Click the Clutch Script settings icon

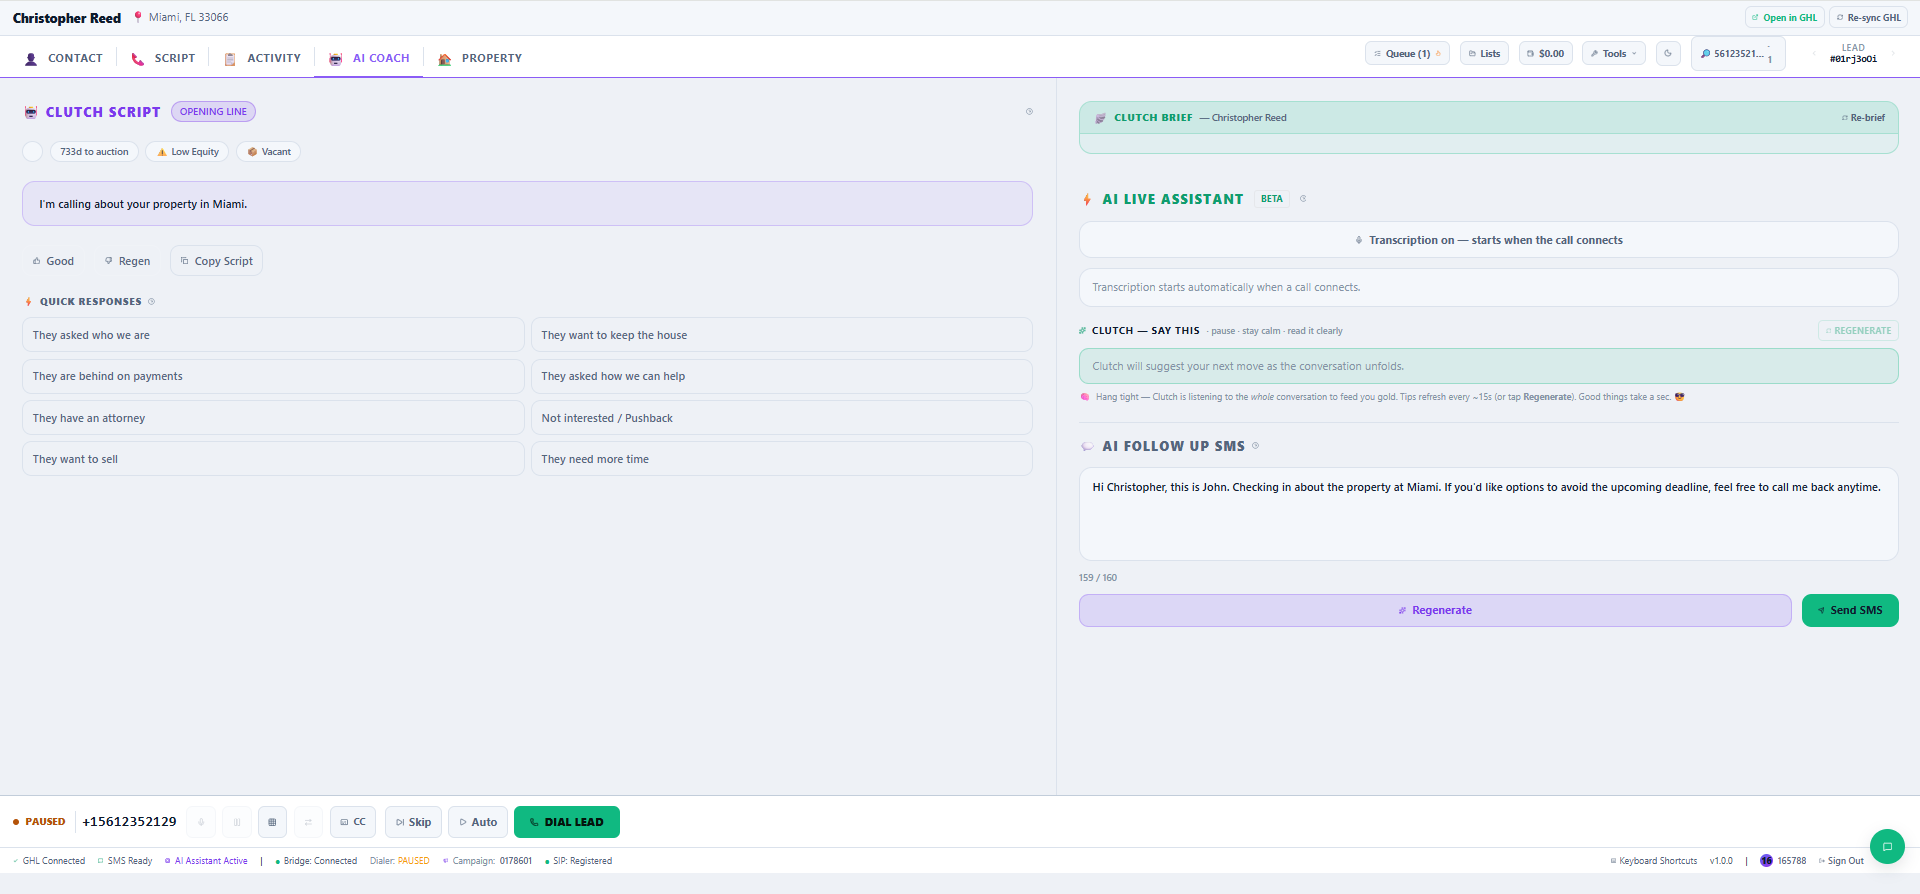pos(1029,112)
